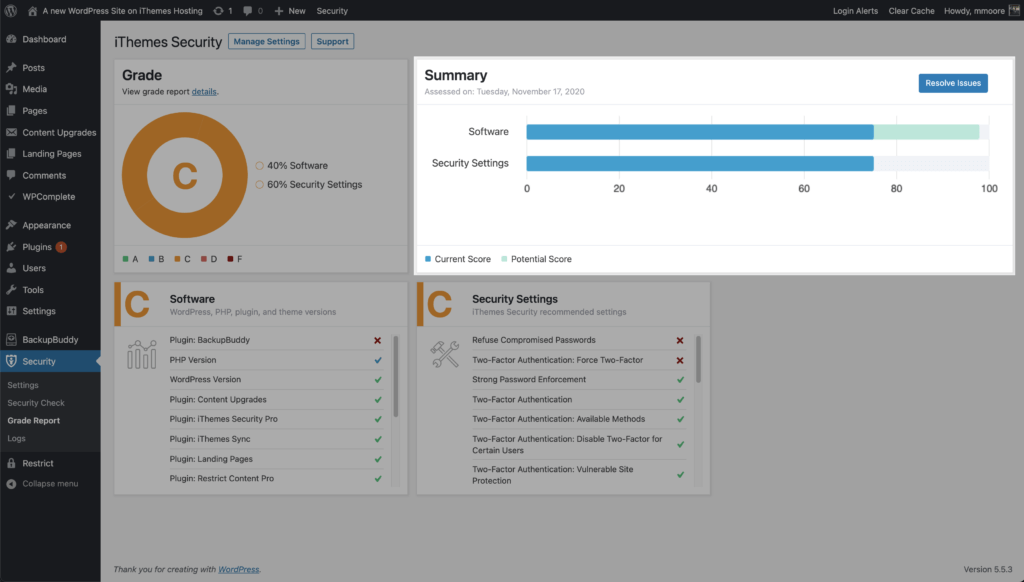Screen dimensions: 1024x582
Task: Click the Users person icon
Action: pos(11,268)
